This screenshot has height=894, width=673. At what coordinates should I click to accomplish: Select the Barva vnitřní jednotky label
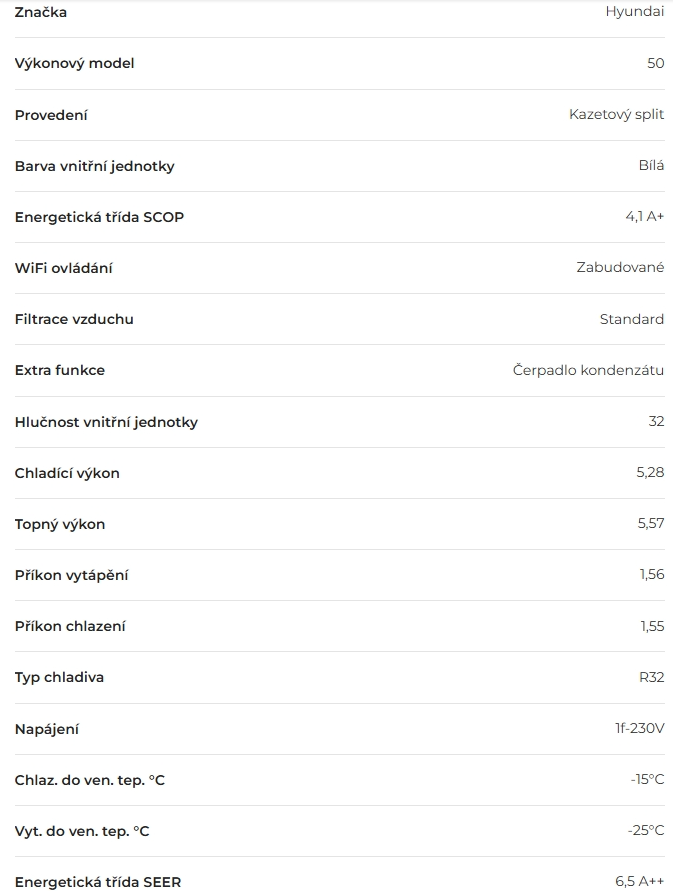coord(94,166)
